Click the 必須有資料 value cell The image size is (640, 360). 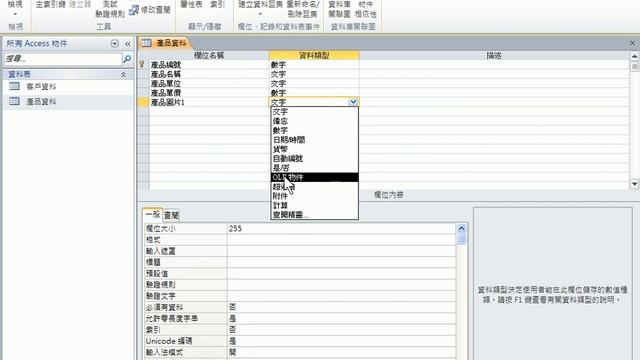click(341, 307)
